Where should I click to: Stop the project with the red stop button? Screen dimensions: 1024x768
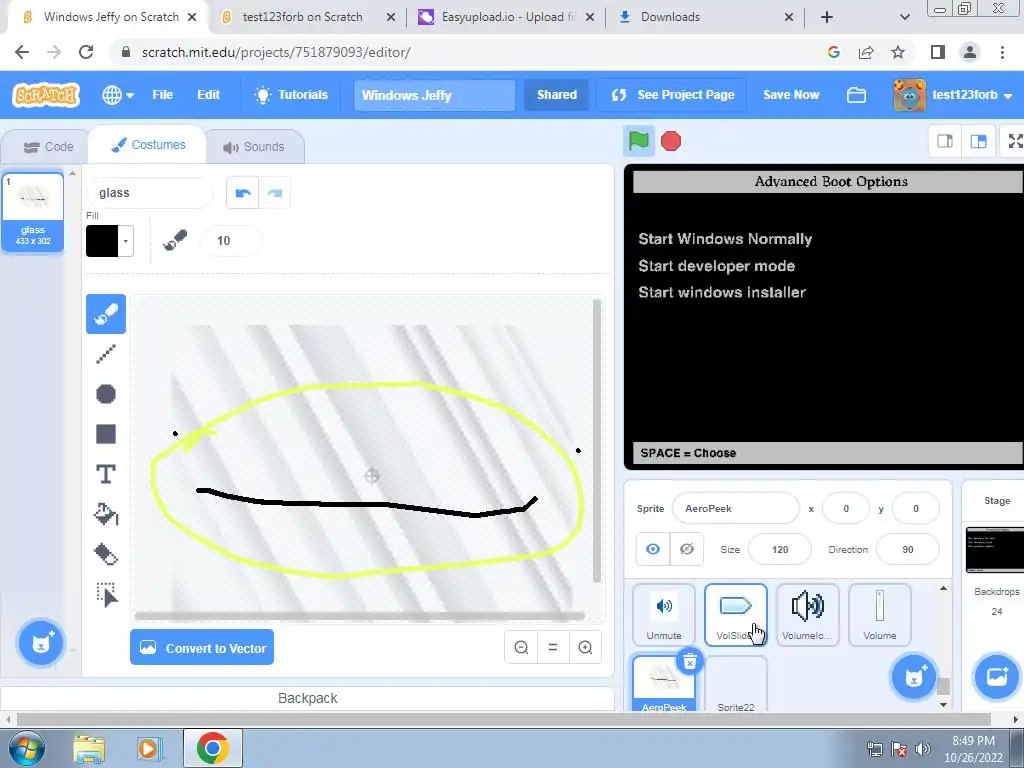(x=671, y=141)
